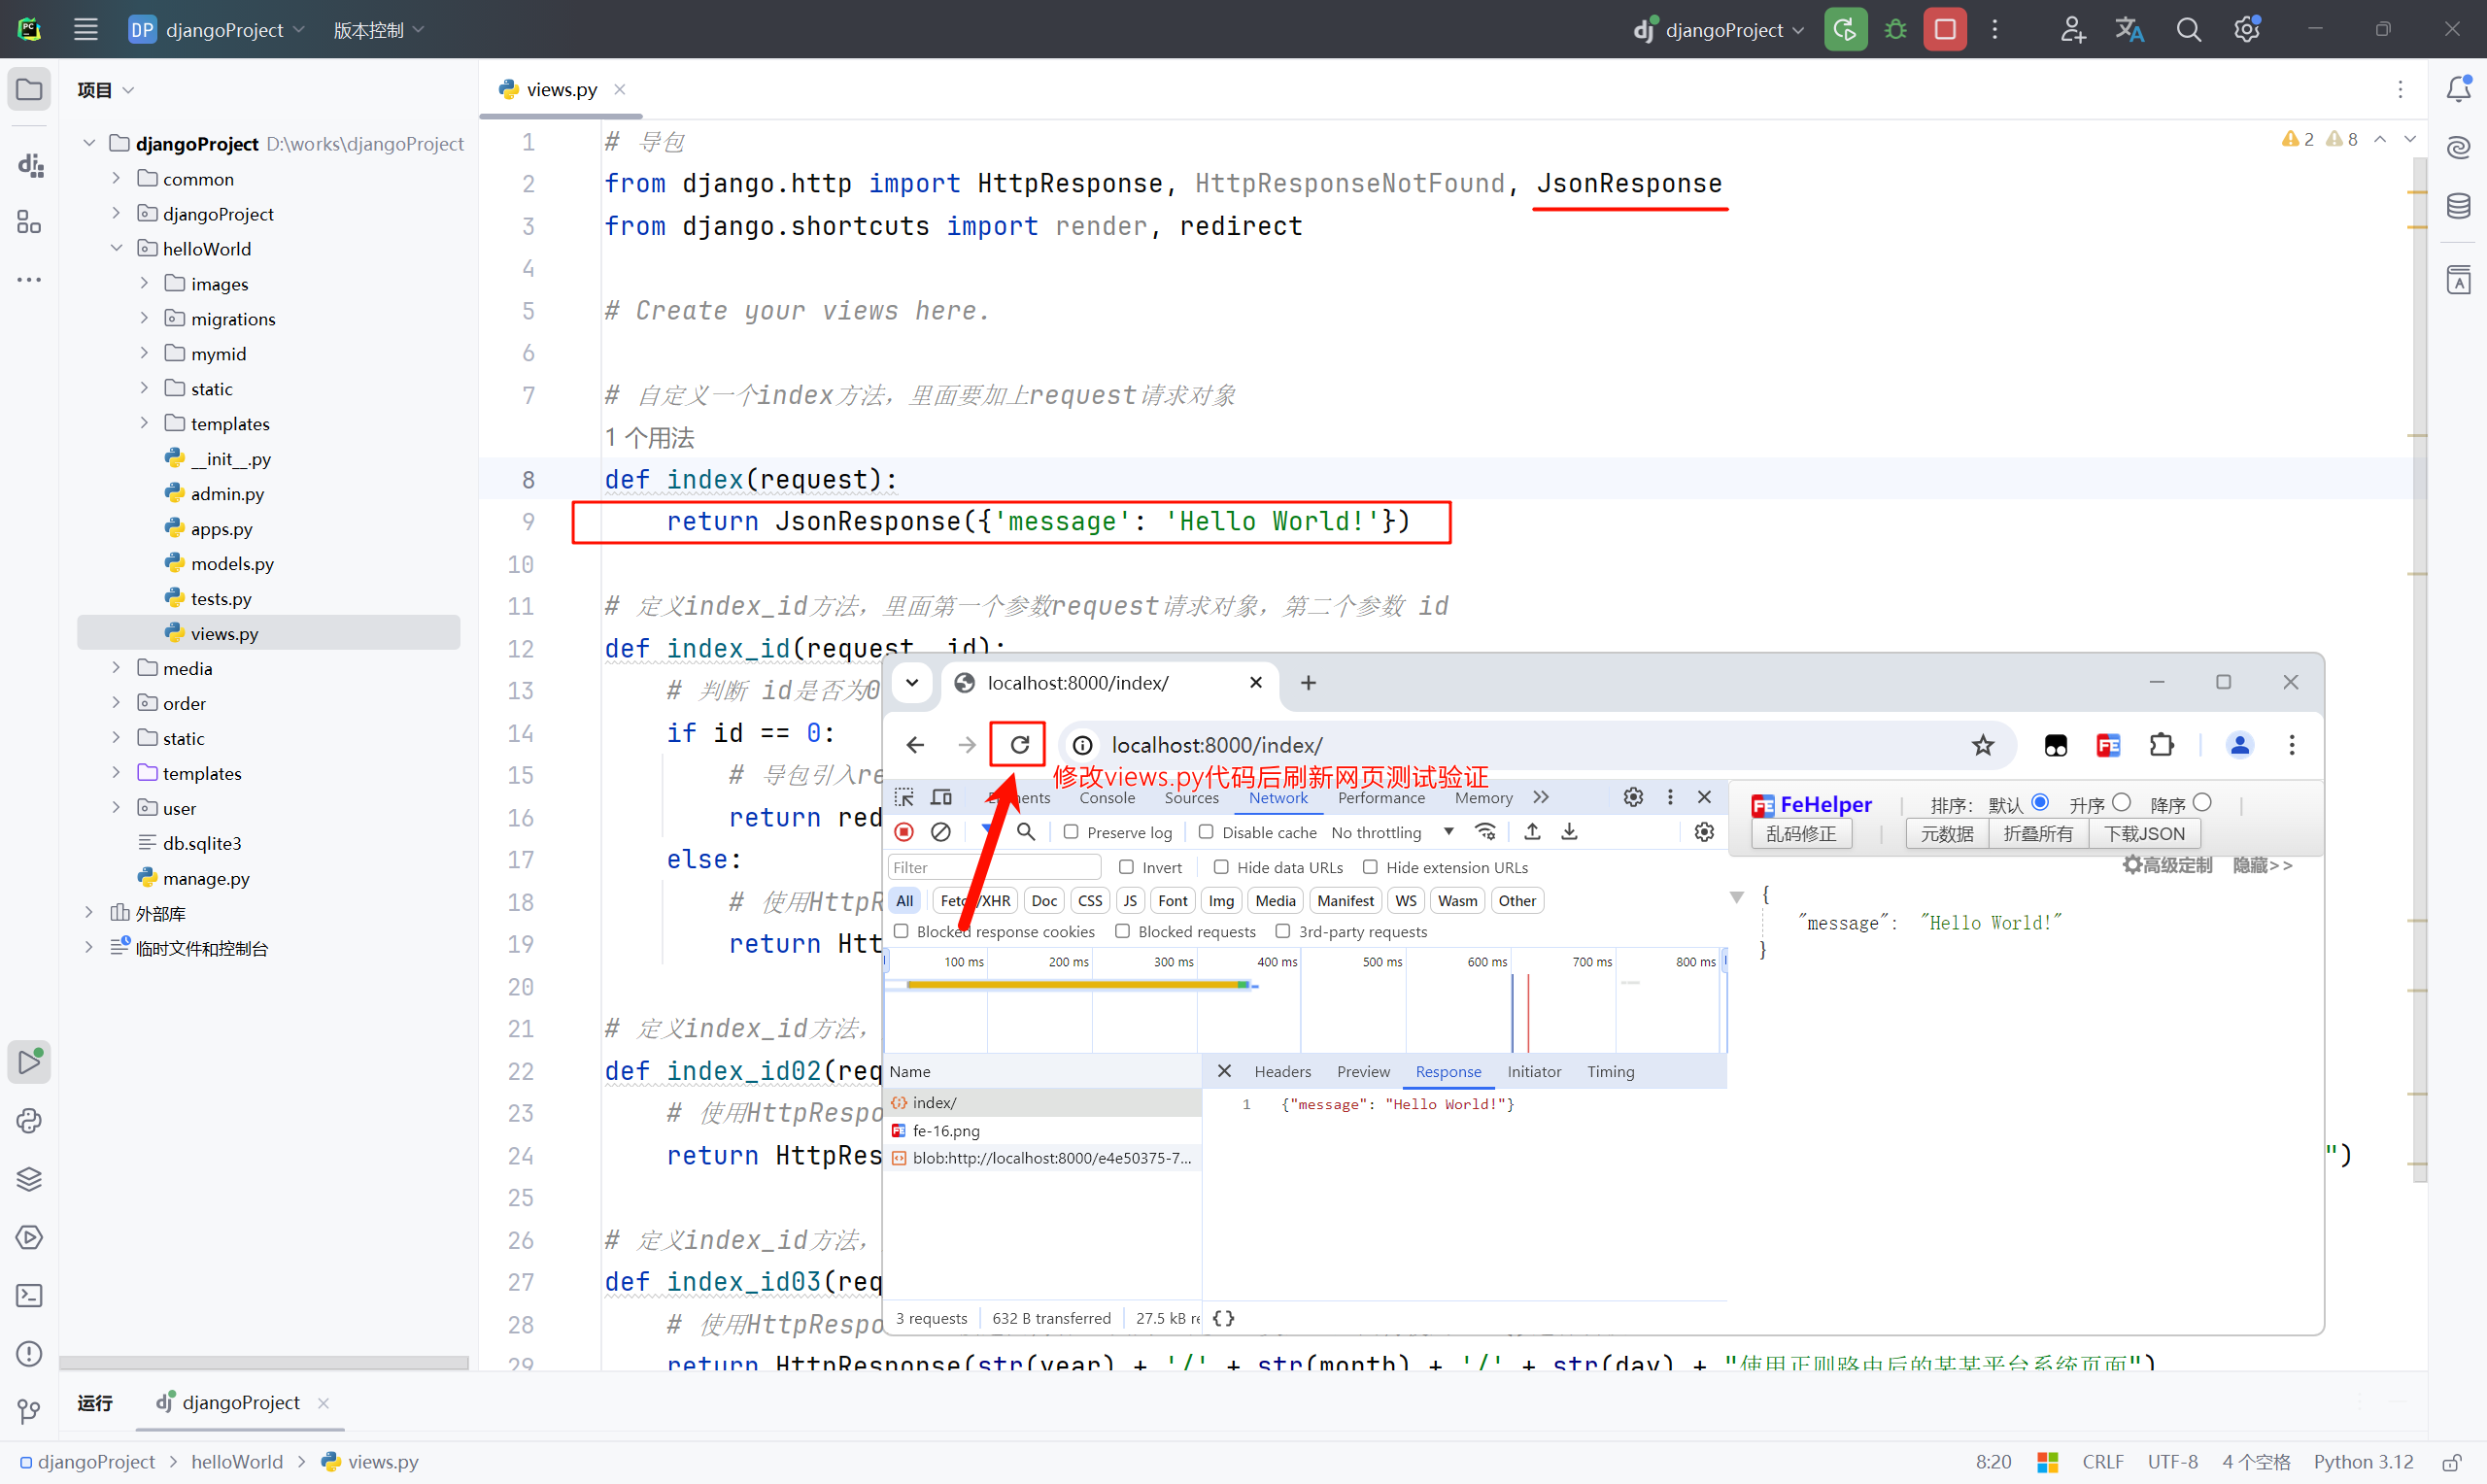
Task: Enable Preserve log checkbox
Action: tap(1070, 832)
